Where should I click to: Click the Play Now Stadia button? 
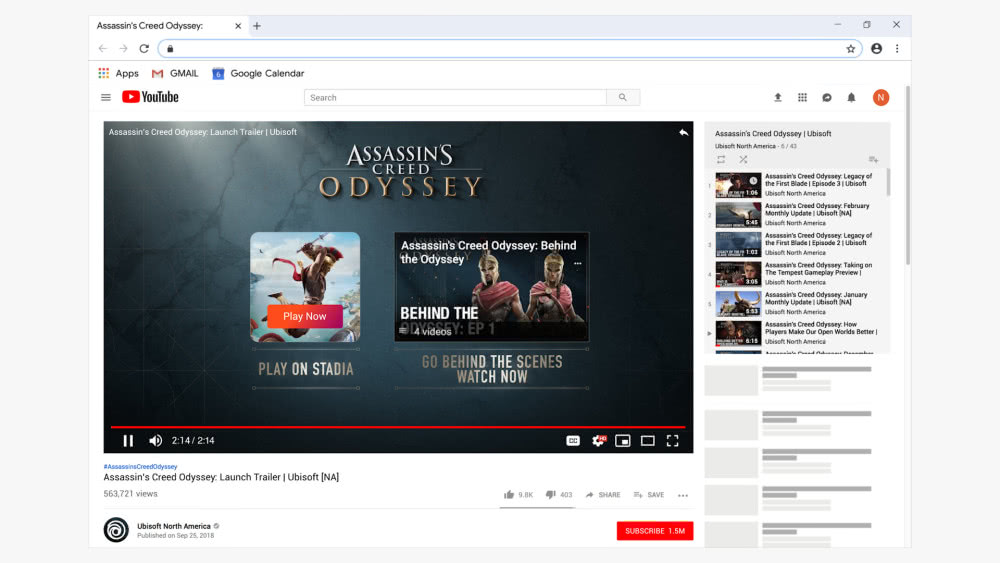coord(305,316)
